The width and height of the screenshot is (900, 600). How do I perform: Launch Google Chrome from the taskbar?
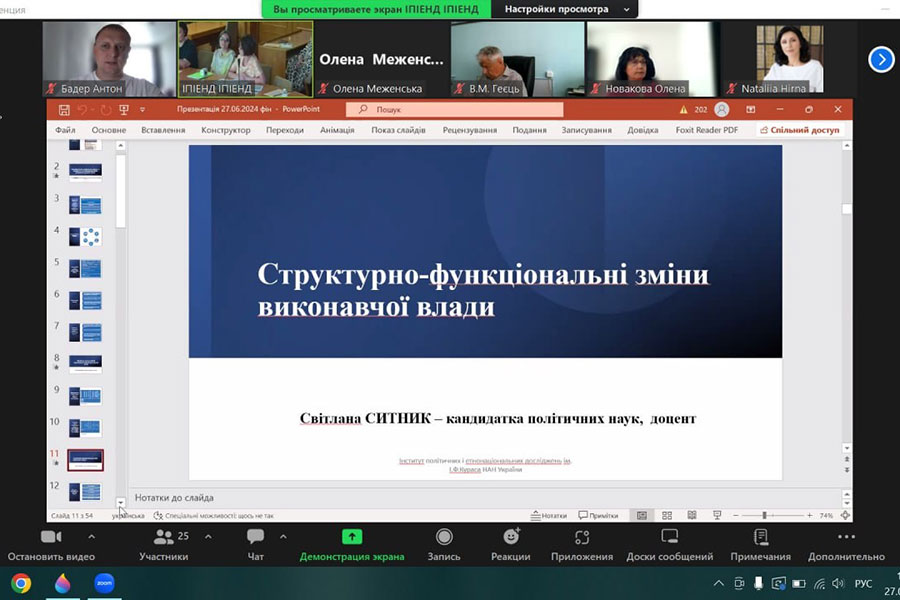(21, 583)
